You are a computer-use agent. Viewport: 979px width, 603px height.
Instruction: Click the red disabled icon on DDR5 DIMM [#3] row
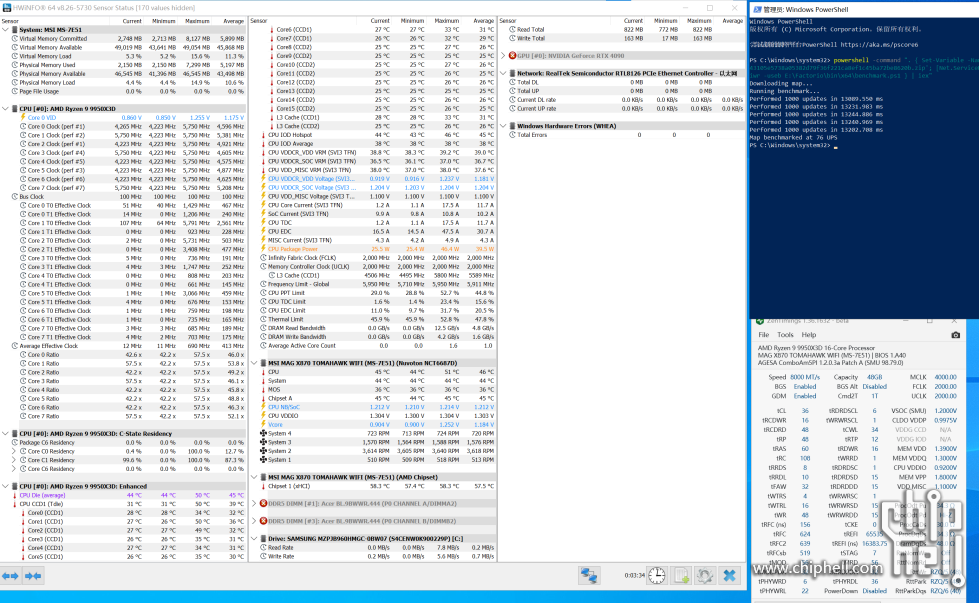[263, 521]
